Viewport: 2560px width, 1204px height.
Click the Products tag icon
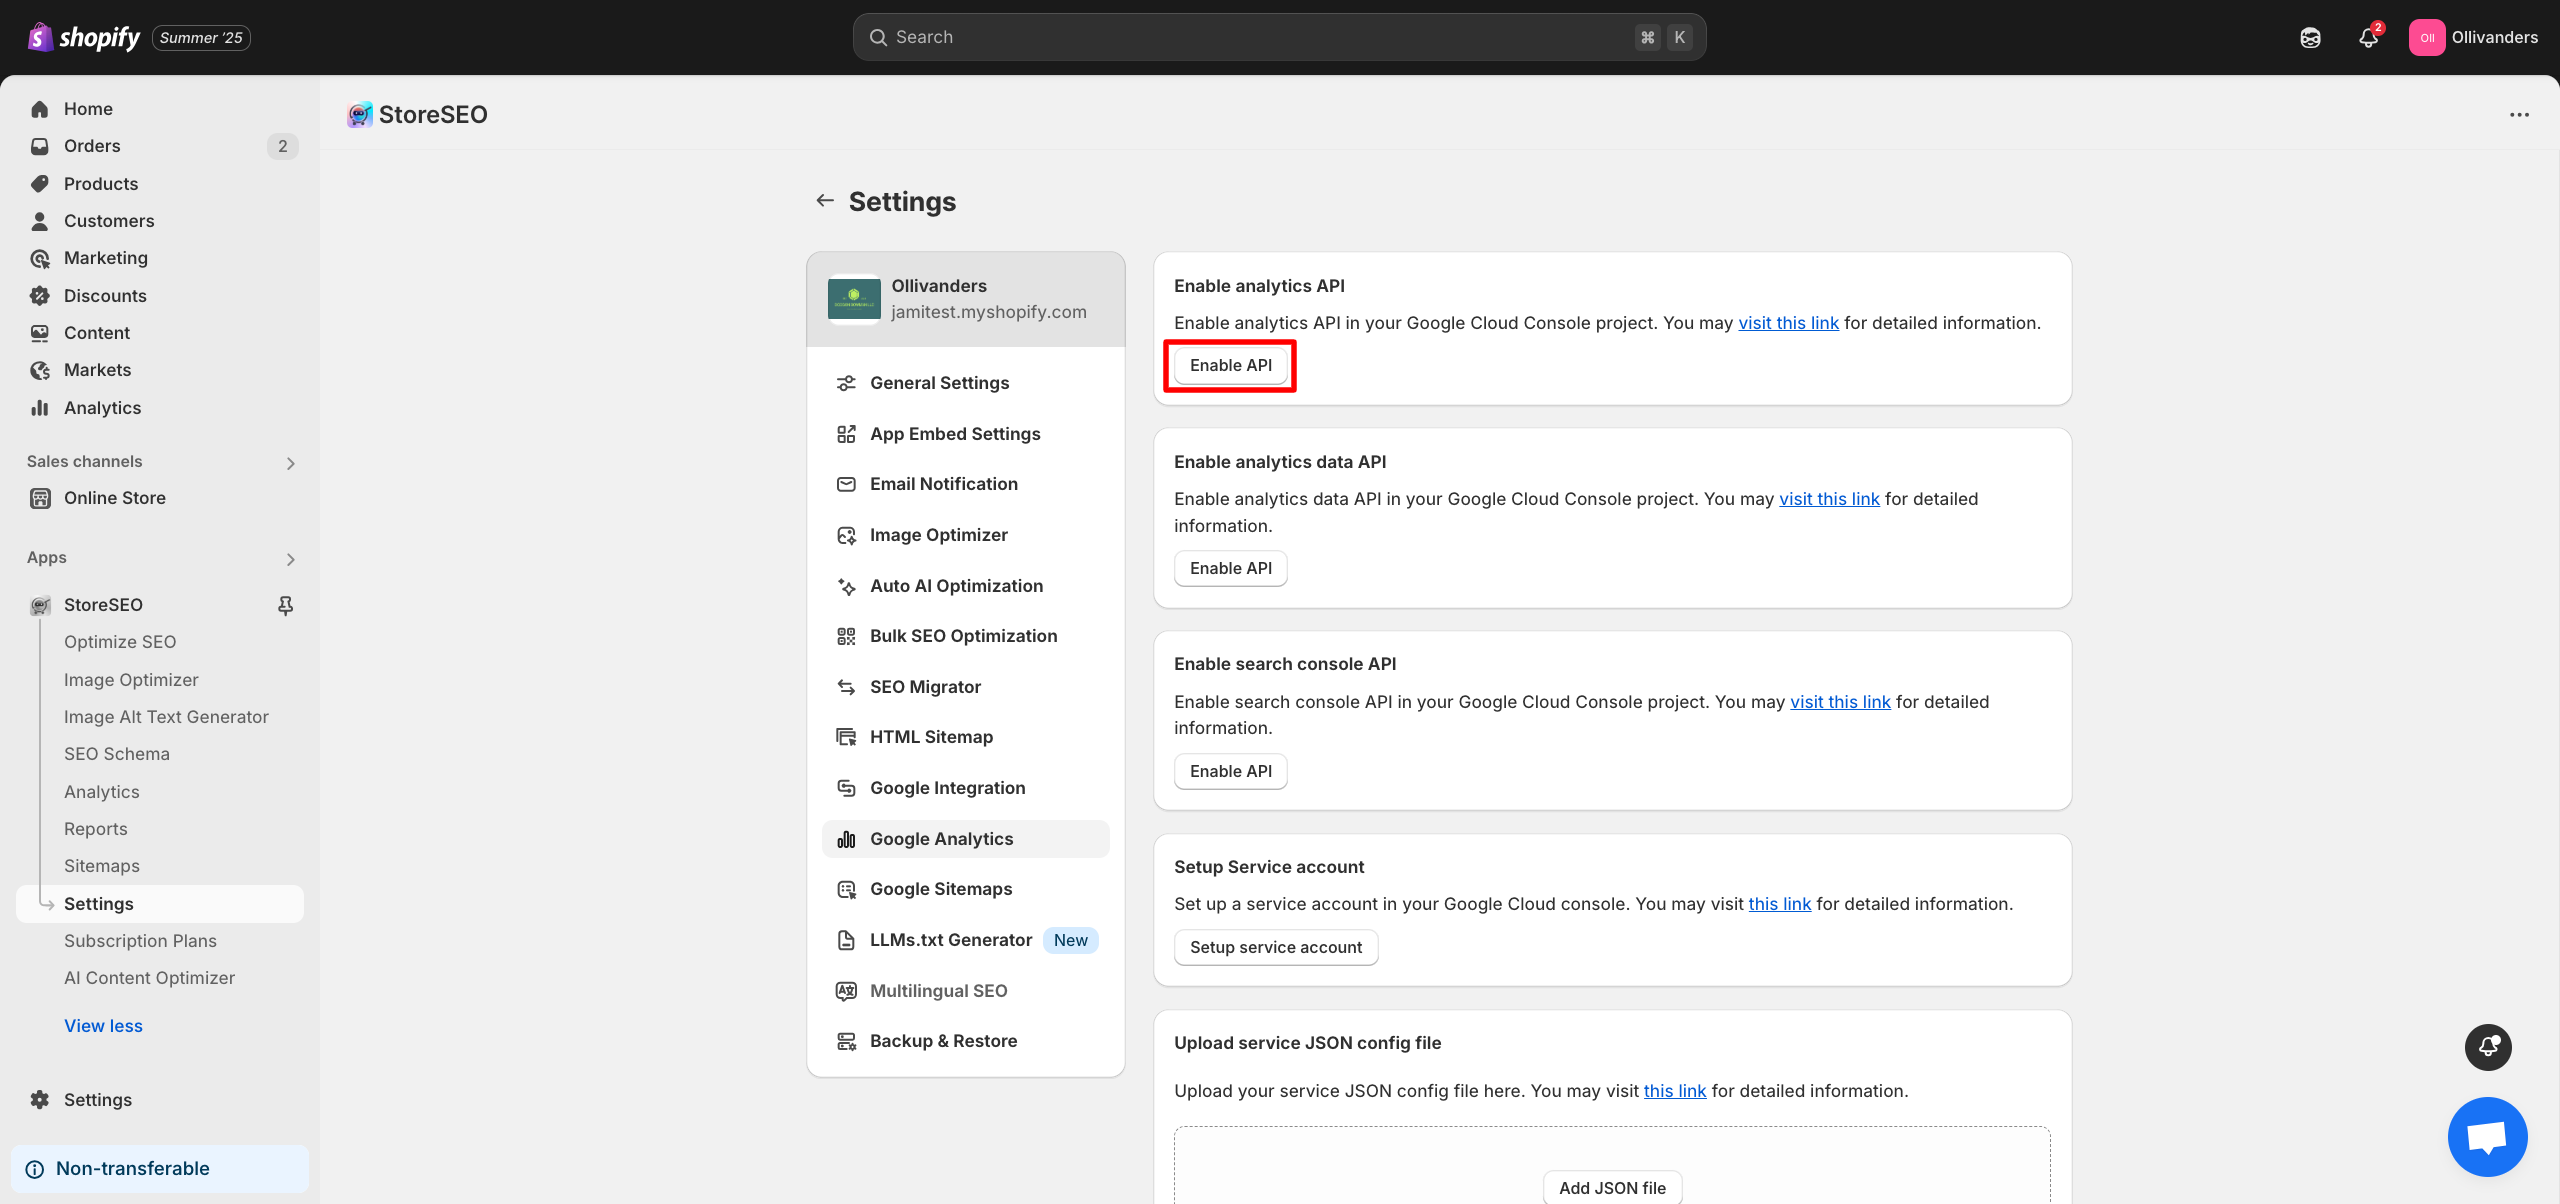click(x=40, y=184)
